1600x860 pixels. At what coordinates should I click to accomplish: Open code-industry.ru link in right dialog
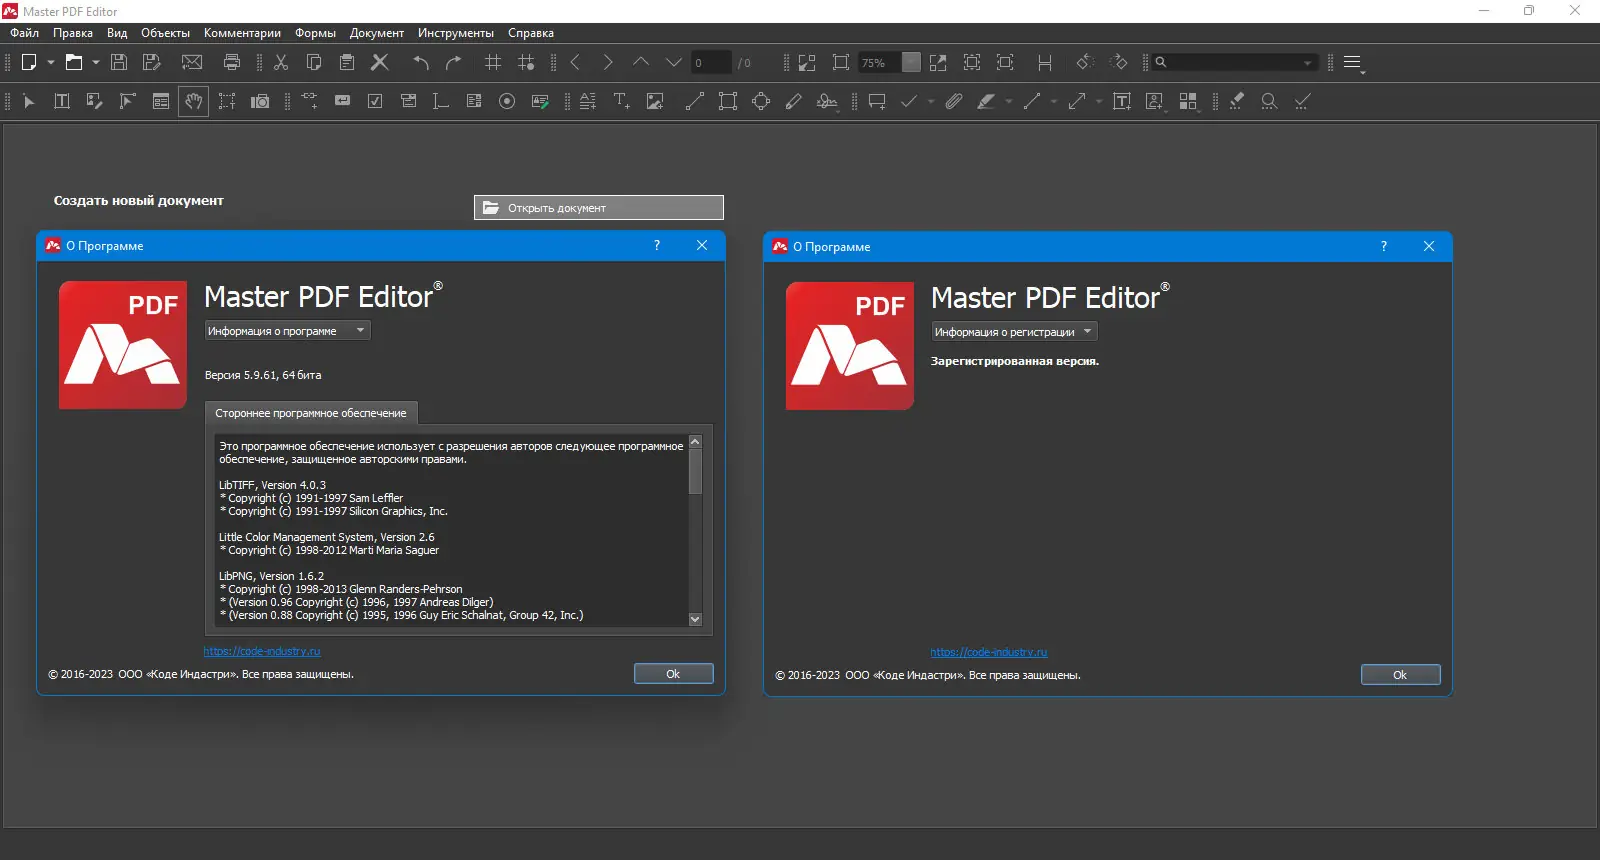(x=989, y=652)
